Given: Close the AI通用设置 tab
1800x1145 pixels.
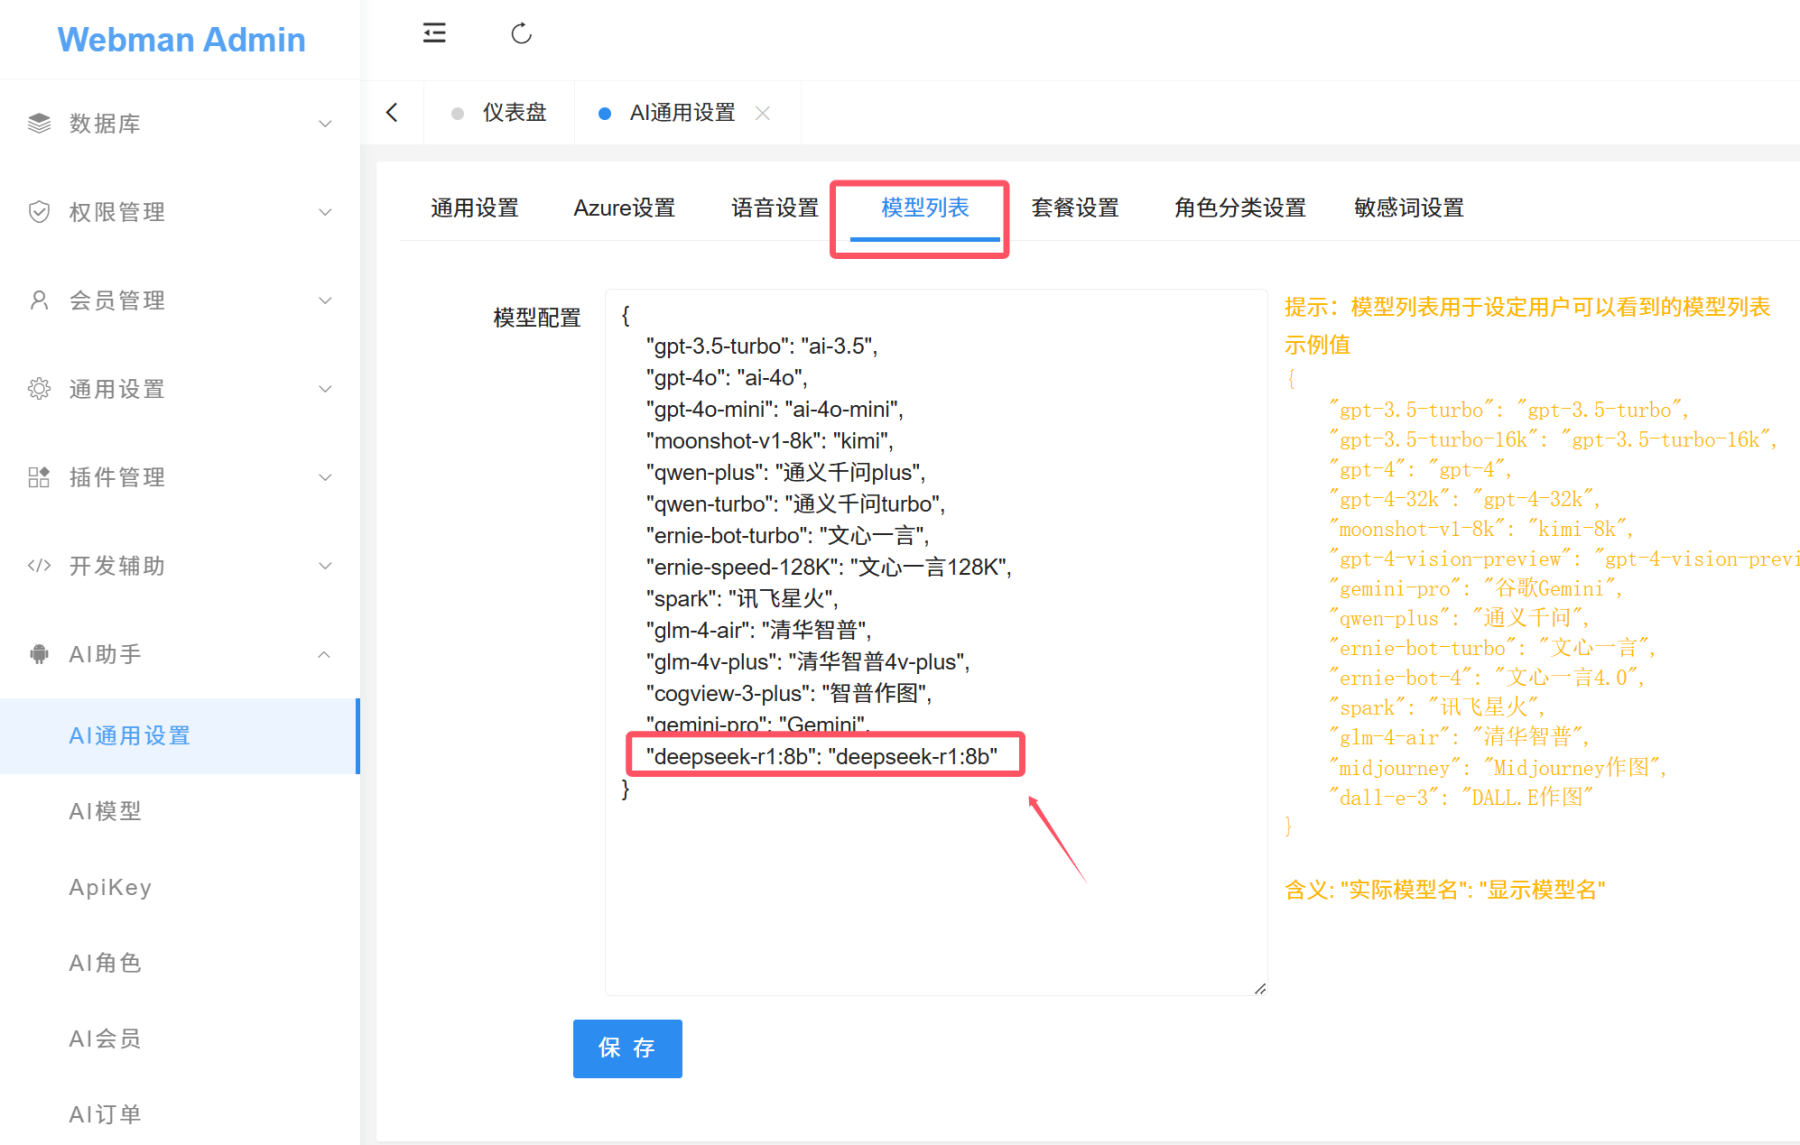Looking at the screenshot, I should 763,113.
